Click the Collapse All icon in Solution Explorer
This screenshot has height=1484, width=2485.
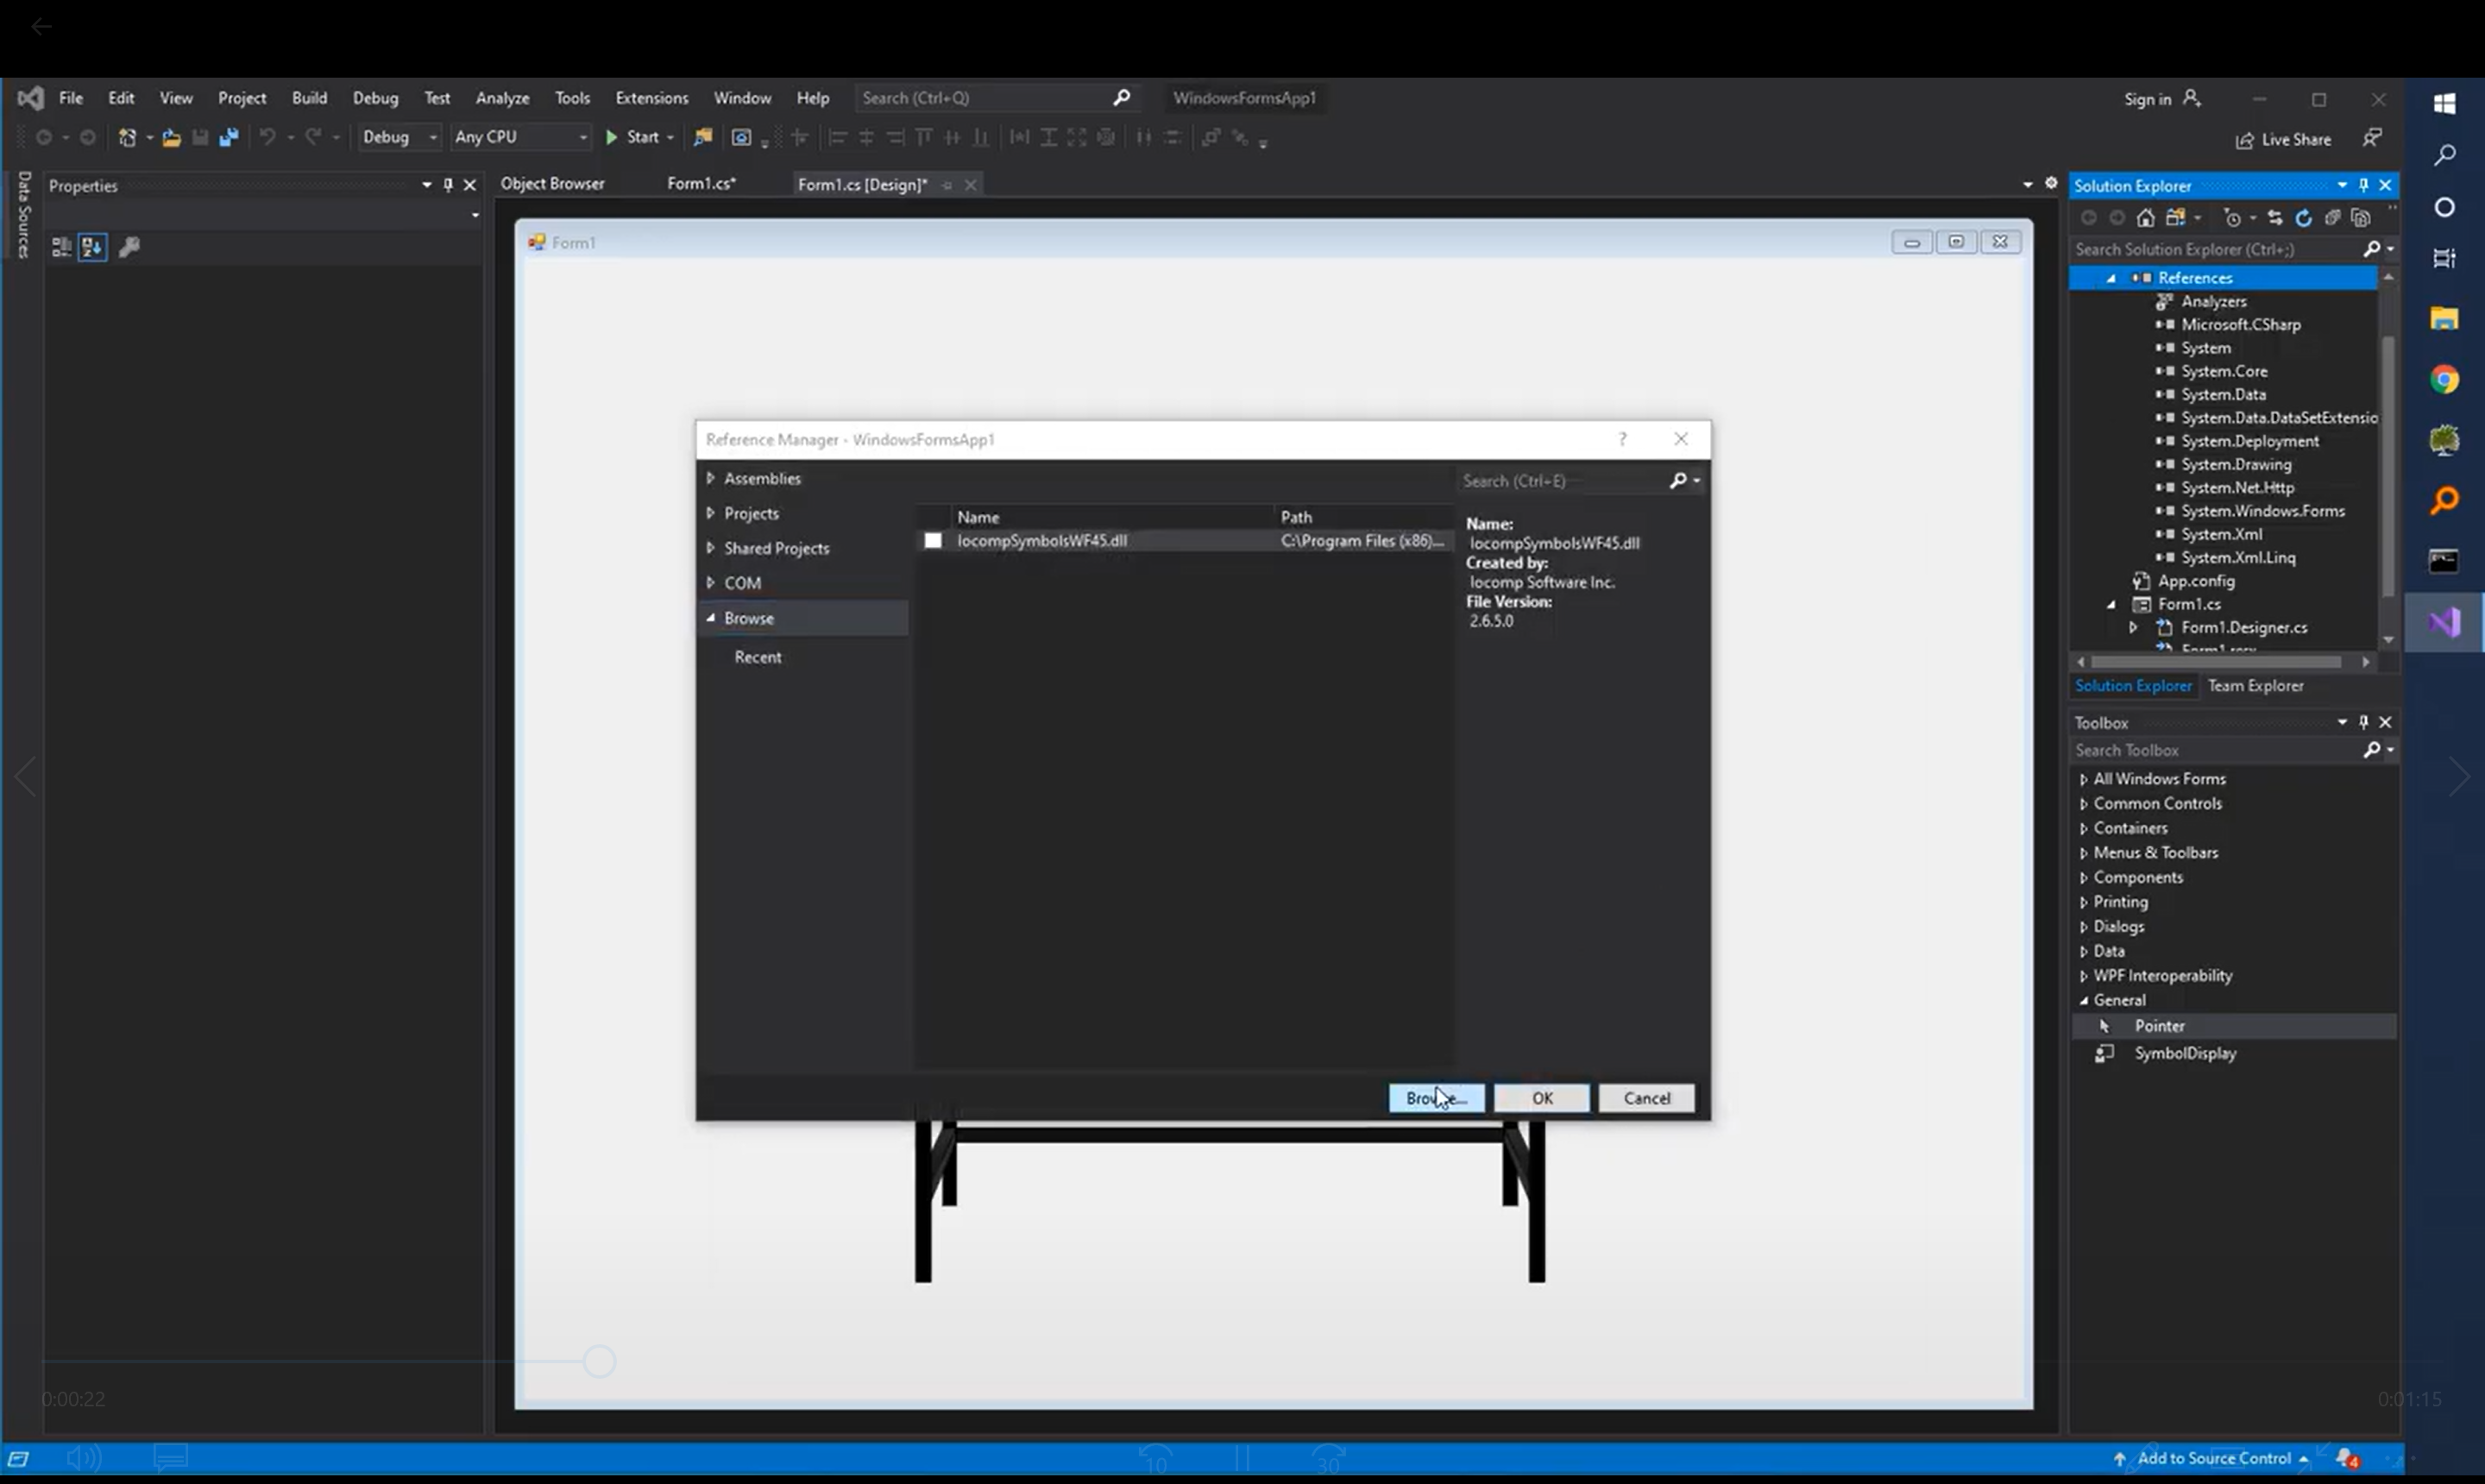[x=2332, y=218]
